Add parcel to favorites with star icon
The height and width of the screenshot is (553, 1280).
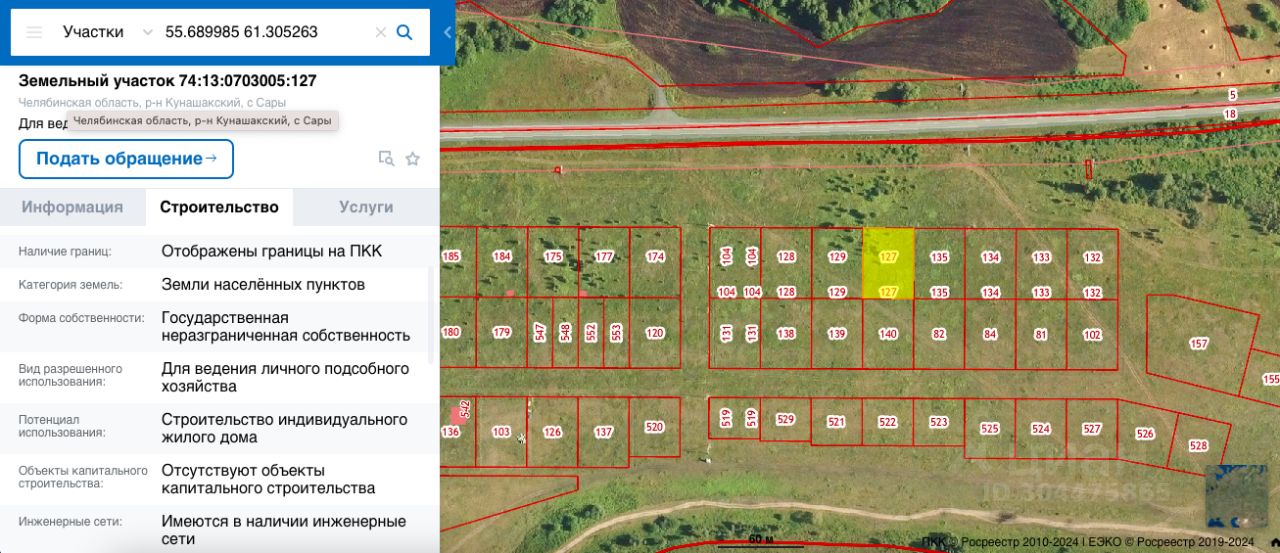click(x=412, y=158)
